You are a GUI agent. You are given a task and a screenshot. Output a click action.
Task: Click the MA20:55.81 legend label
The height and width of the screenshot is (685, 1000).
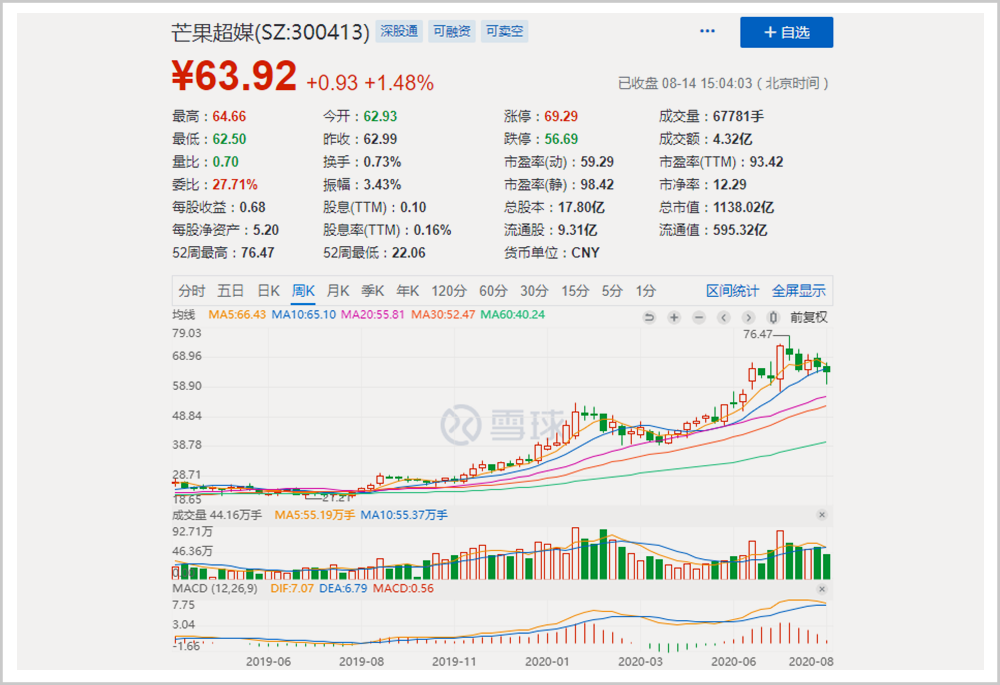pyautogui.click(x=372, y=315)
